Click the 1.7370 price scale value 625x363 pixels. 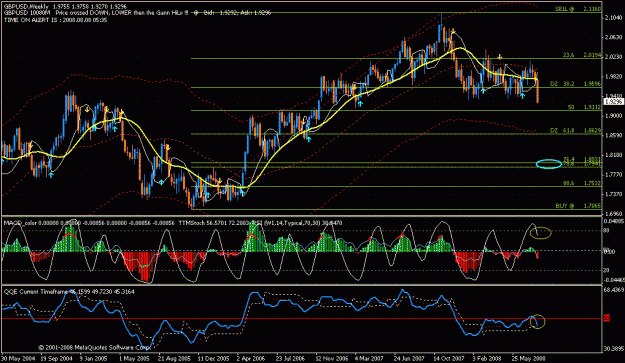click(613, 194)
